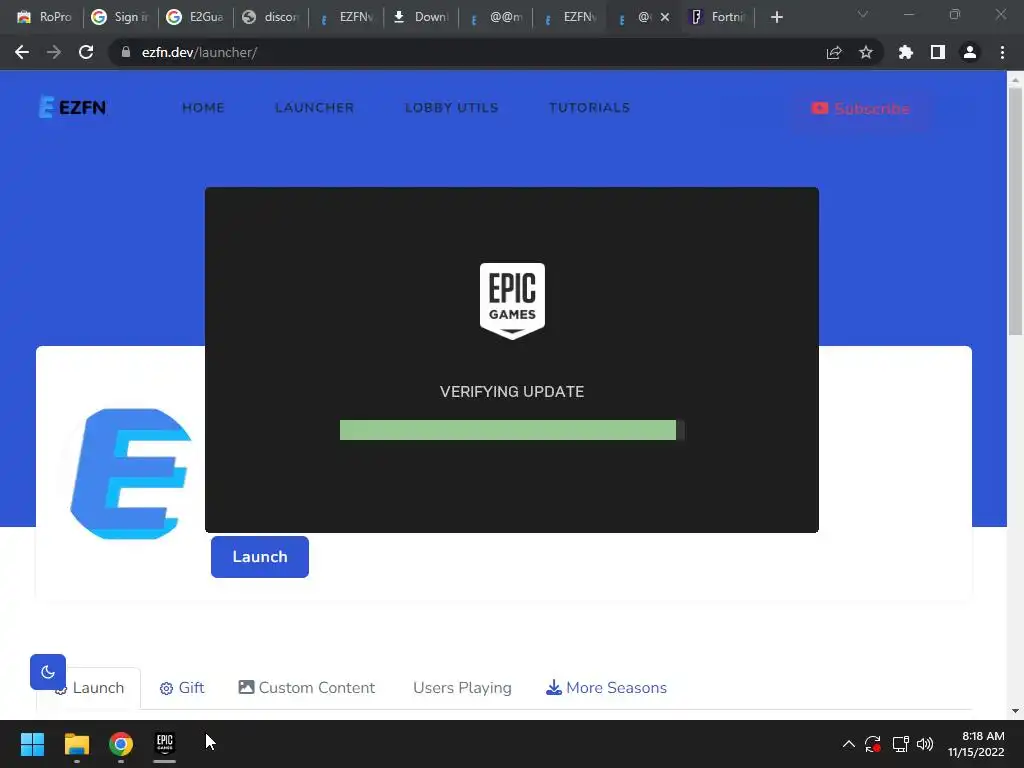Click the green verifying update progress bar

click(512, 430)
